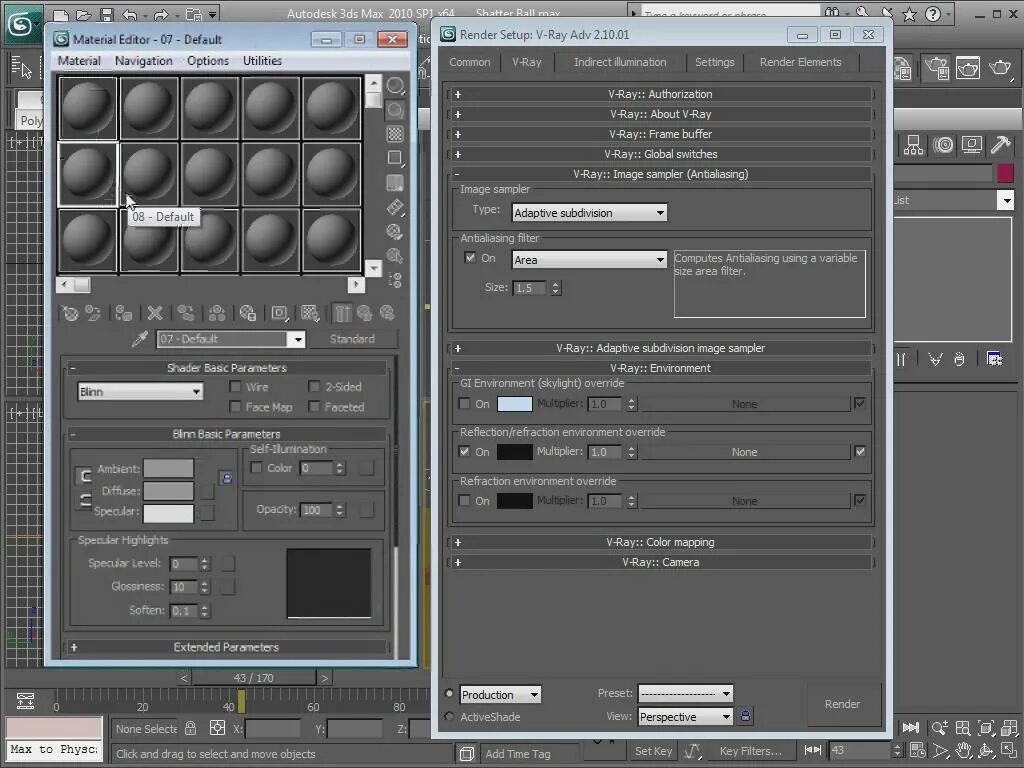Click Pan View hand icon

click(x=963, y=751)
